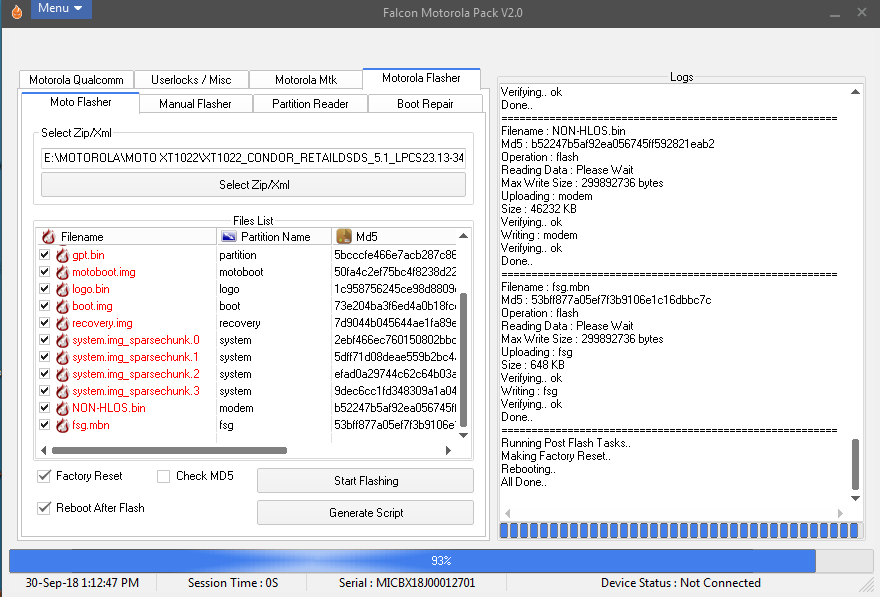The width and height of the screenshot is (880, 597).
Task: Click the 'modem' partition name cell
Action: point(236,408)
